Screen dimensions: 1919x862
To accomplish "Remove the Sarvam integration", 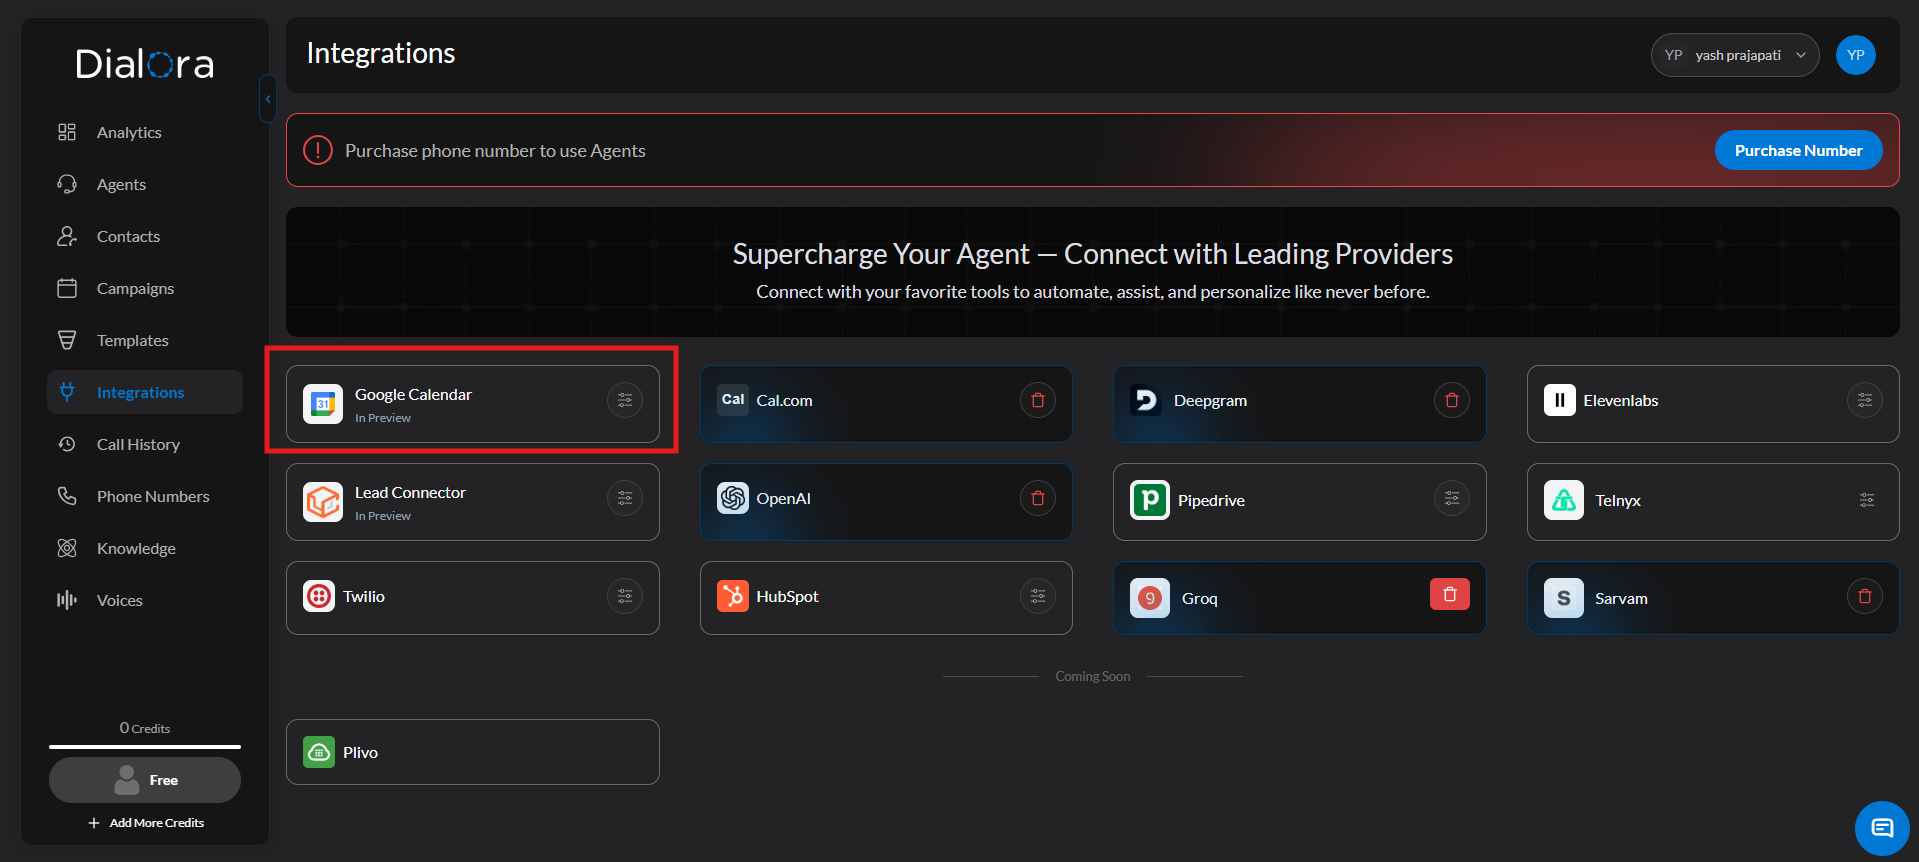I will (1864, 596).
